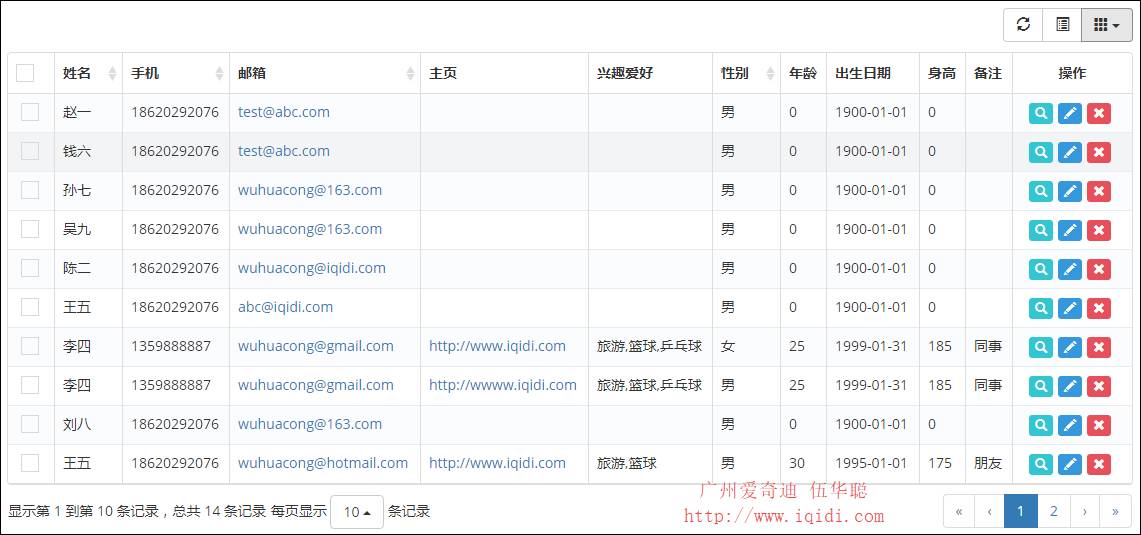
Task: Open homepage link in wuhuacong@hotmail.com row
Action: [497, 463]
